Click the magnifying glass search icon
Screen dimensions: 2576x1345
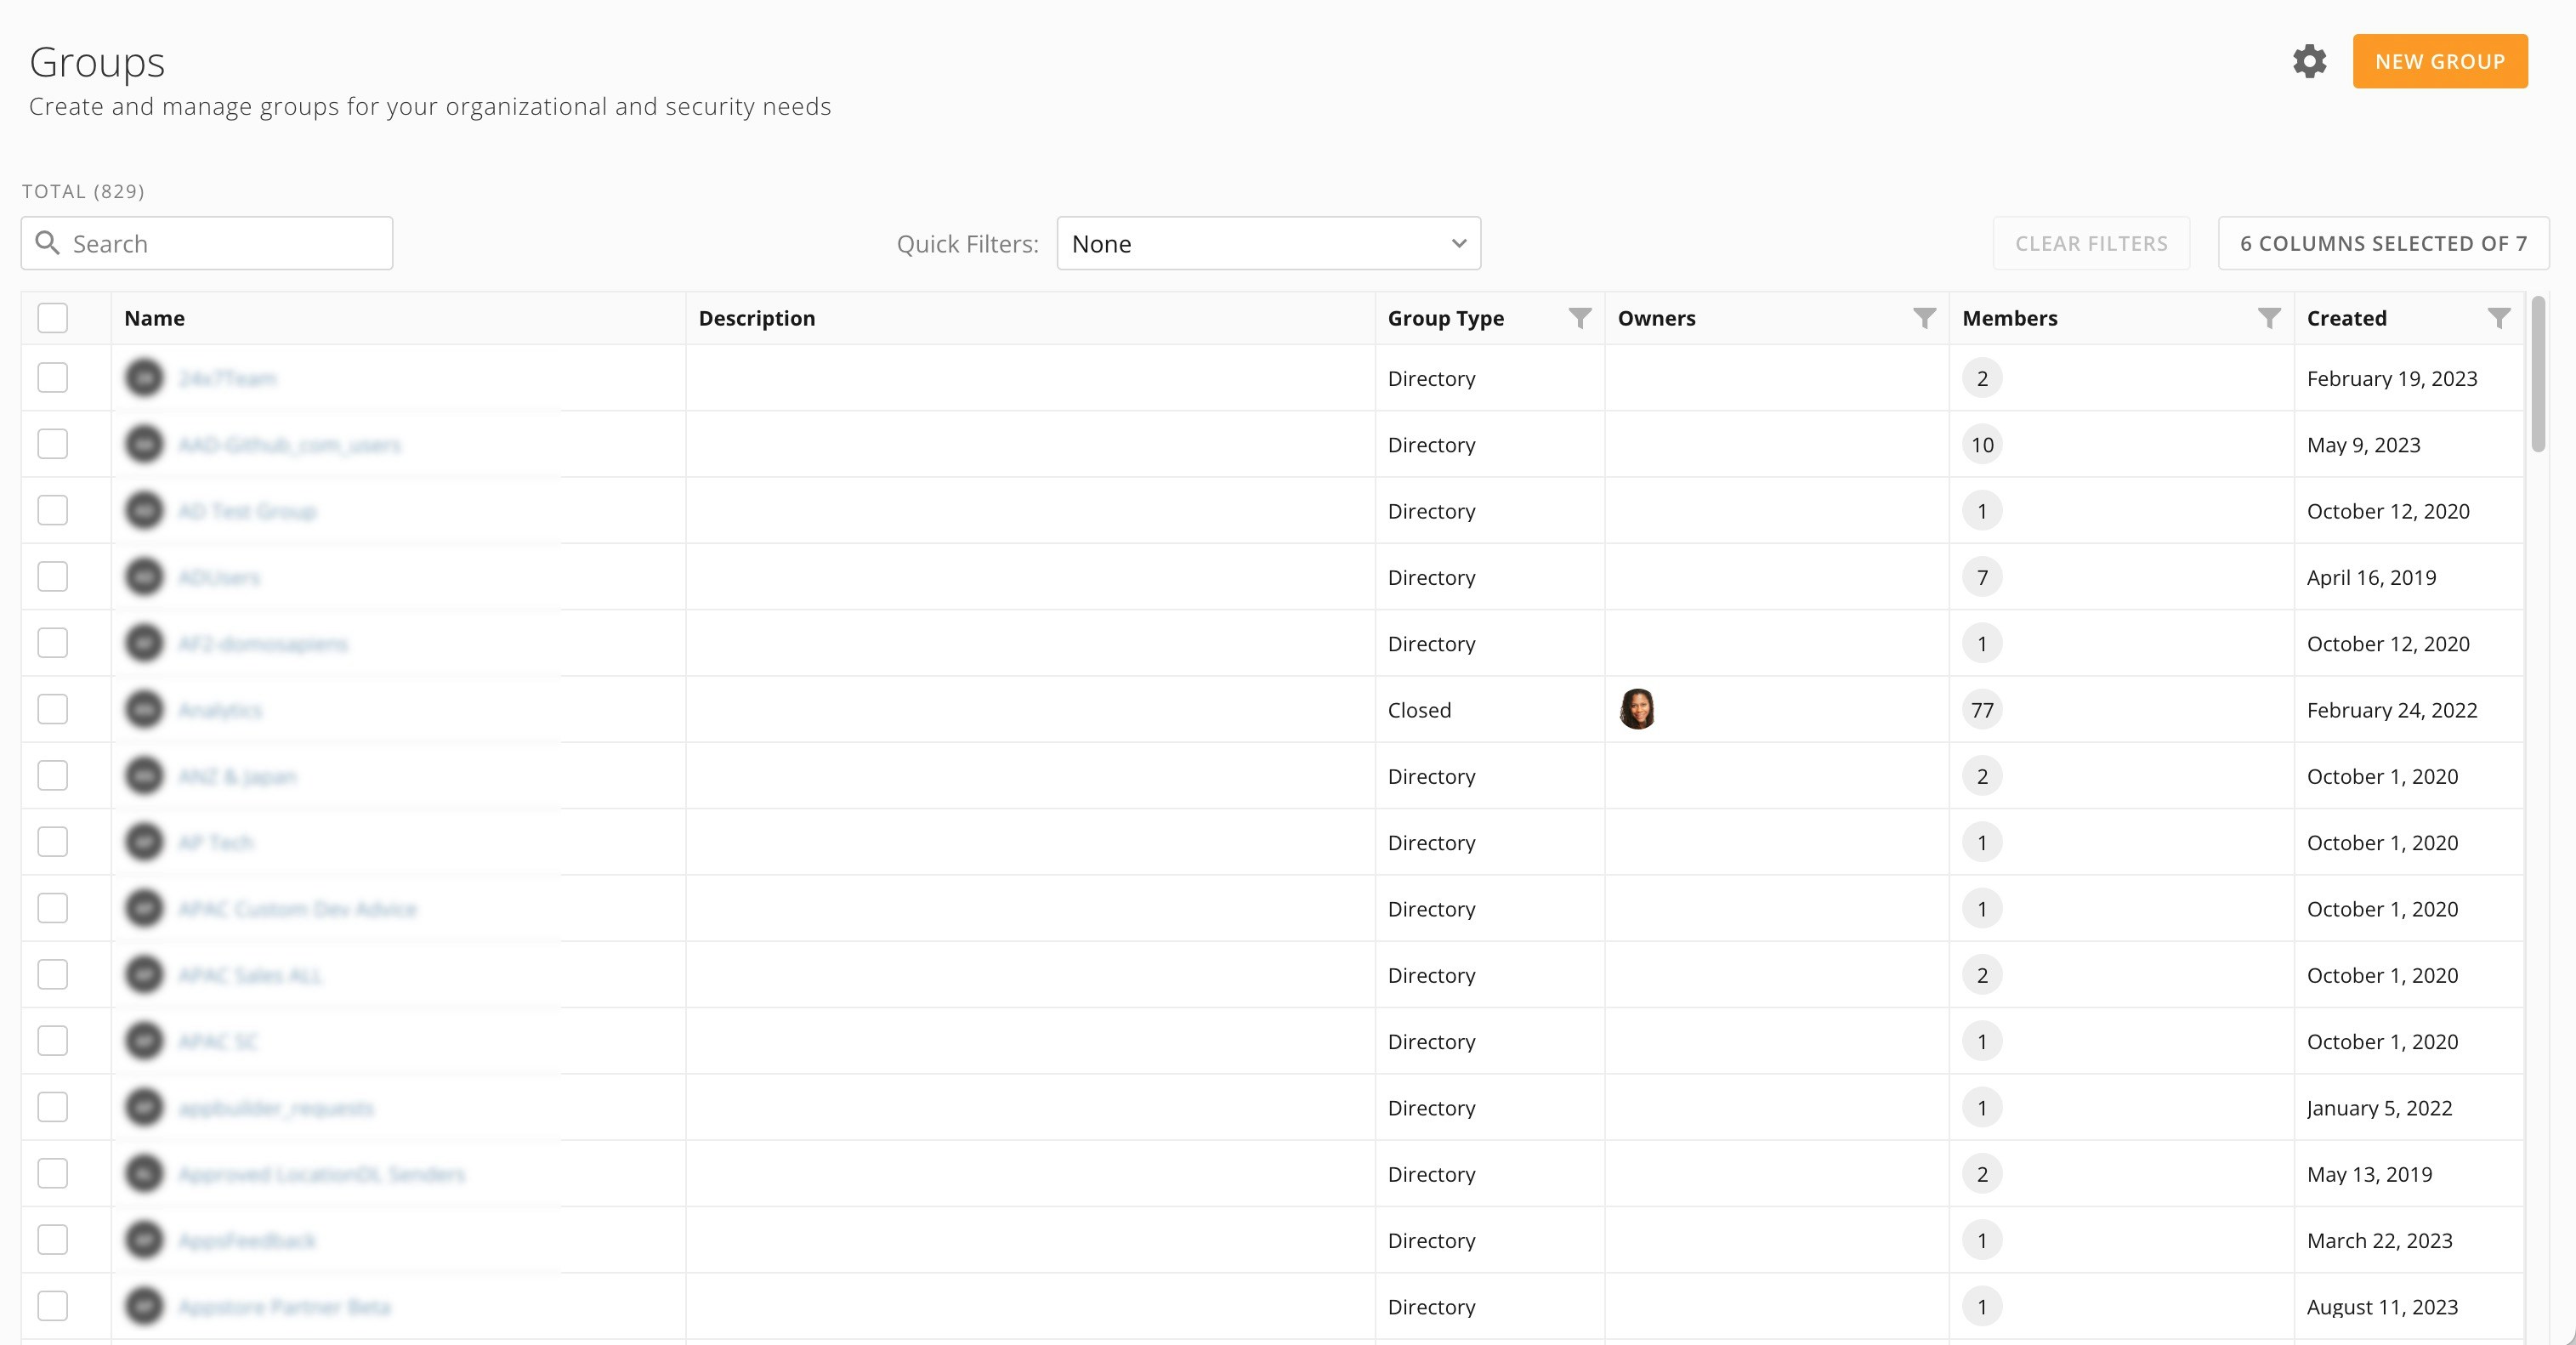[x=48, y=242]
